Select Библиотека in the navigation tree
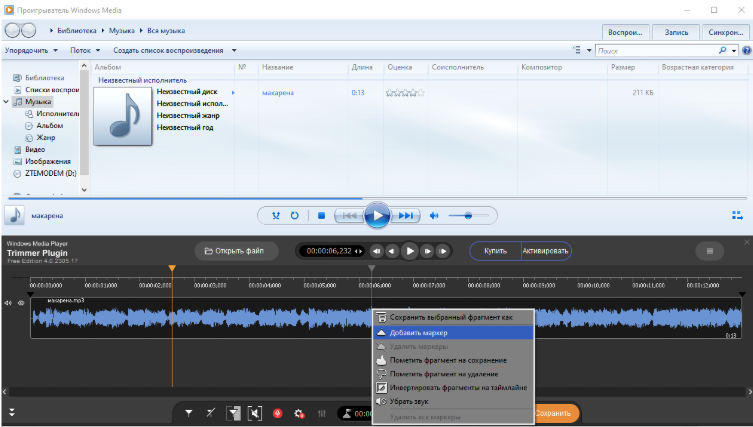753x427 pixels. 39,77
